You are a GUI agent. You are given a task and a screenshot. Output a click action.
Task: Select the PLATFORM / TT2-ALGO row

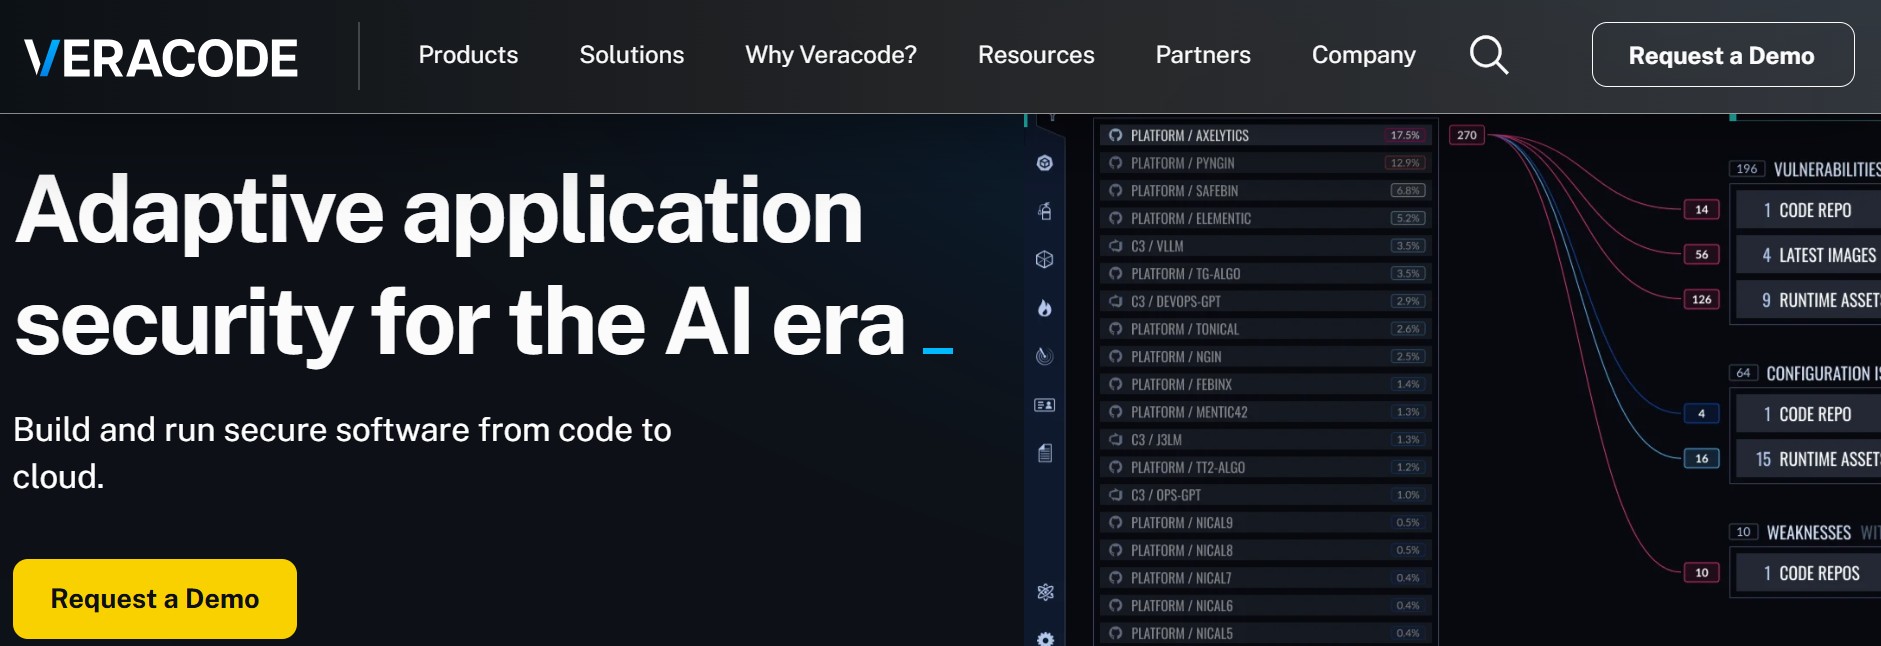pos(1267,467)
